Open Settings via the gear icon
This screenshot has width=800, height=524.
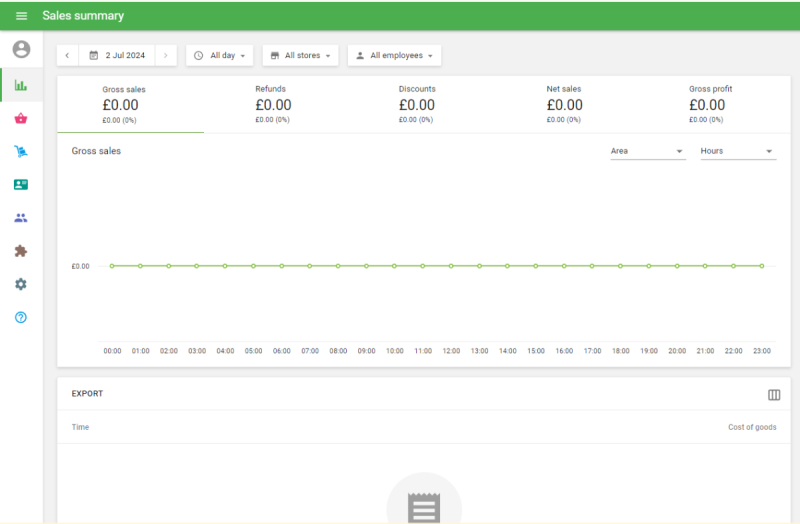21,284
